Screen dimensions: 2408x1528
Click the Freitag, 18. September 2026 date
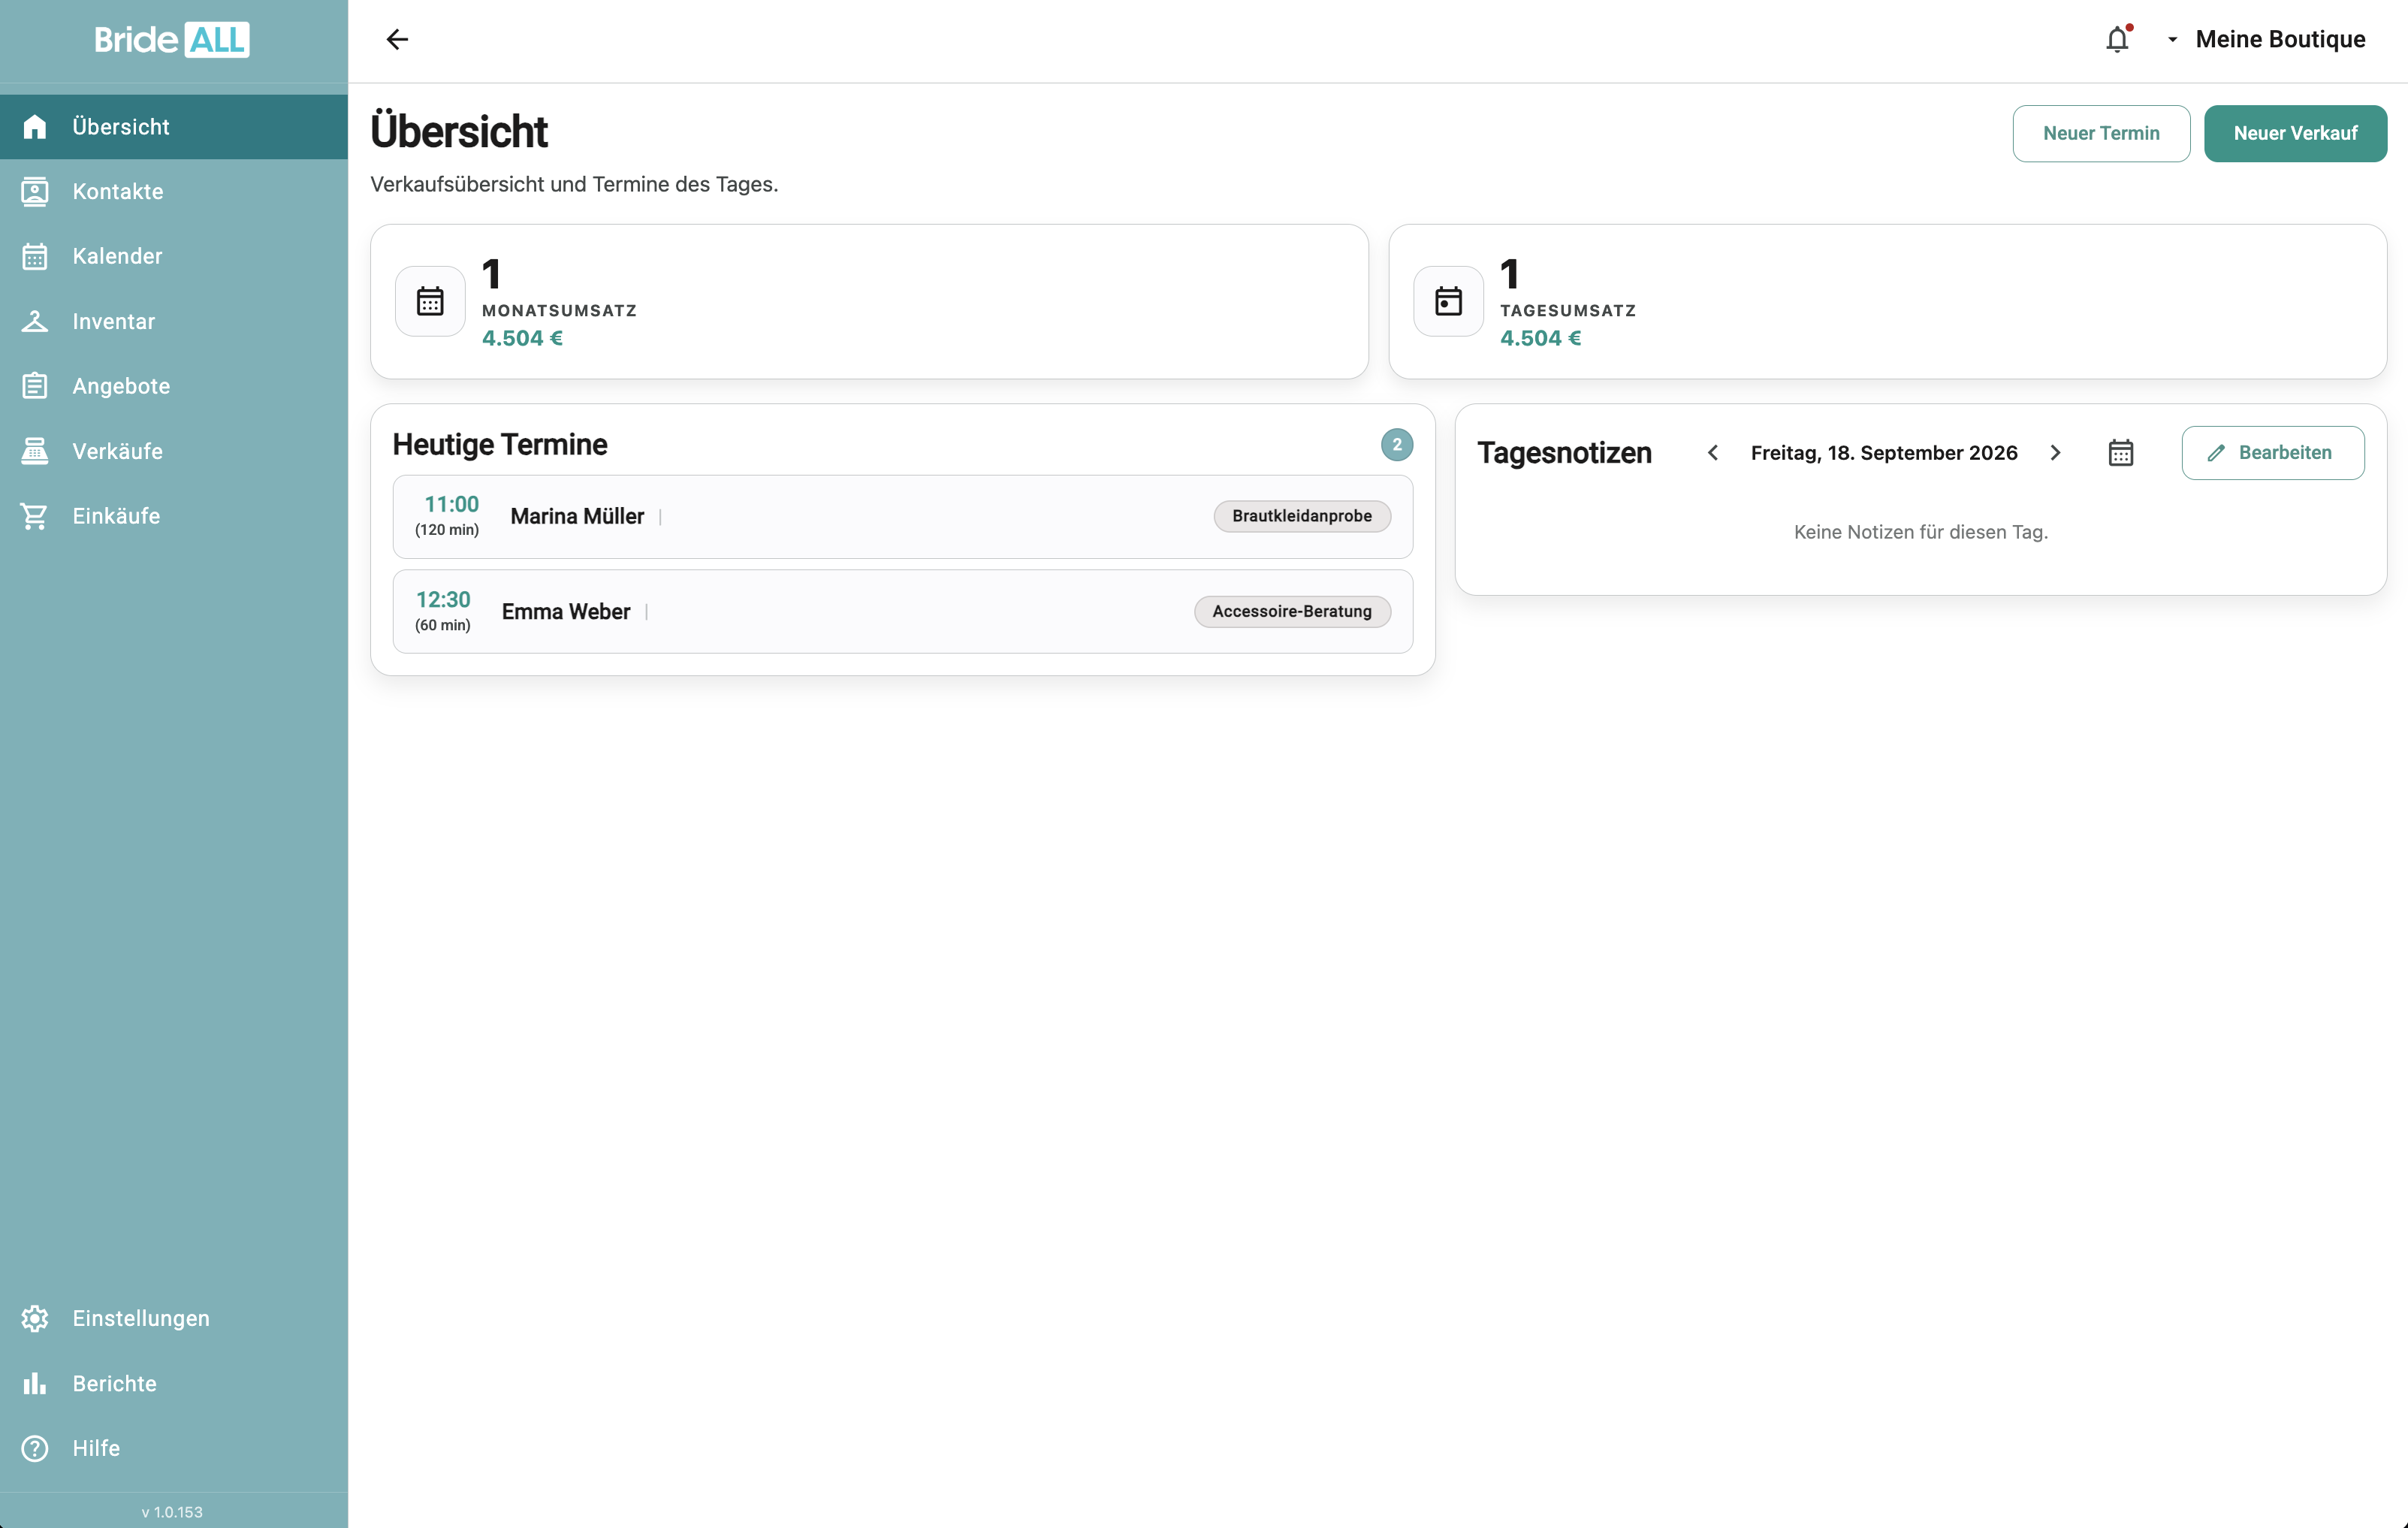[x=1884, y=453]
